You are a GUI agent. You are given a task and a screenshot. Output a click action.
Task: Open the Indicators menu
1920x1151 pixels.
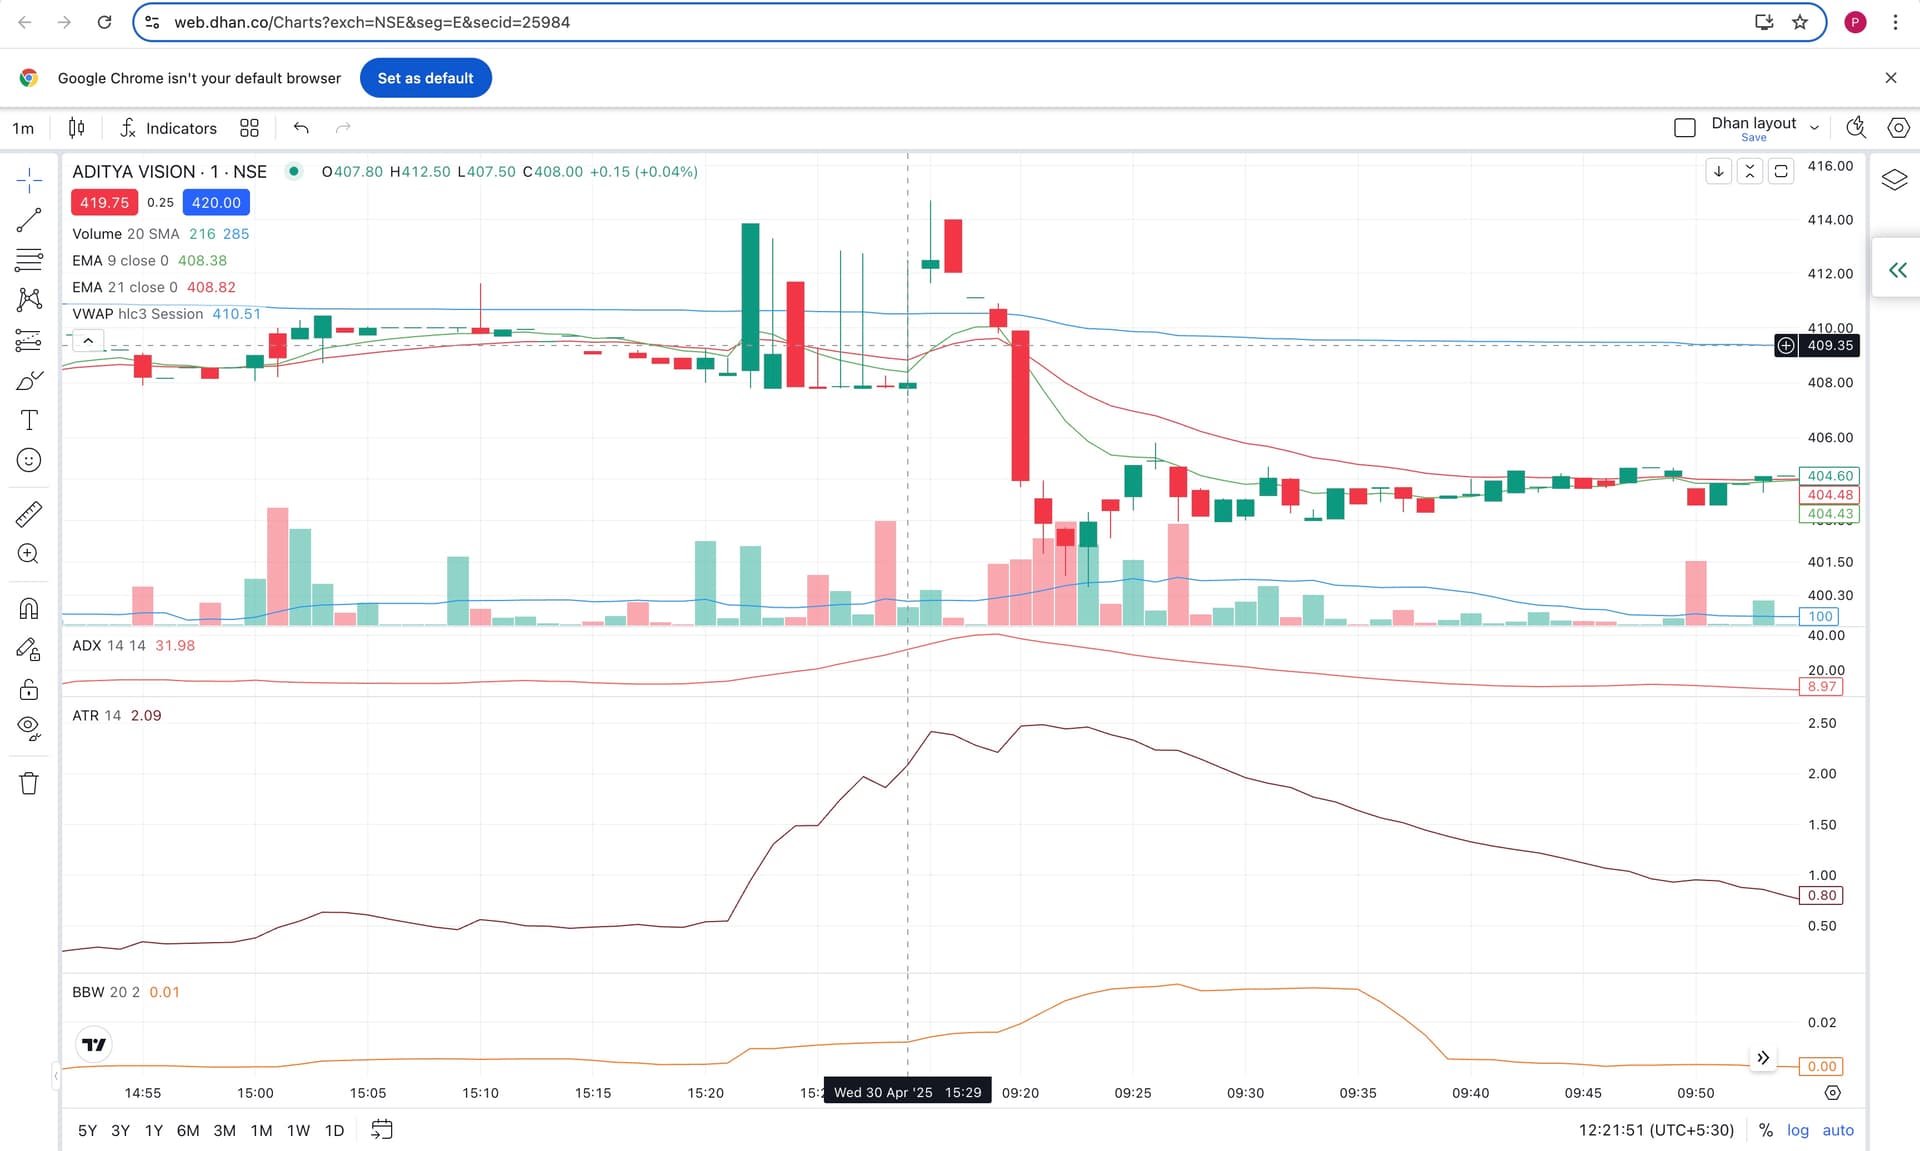coord(168,128)
